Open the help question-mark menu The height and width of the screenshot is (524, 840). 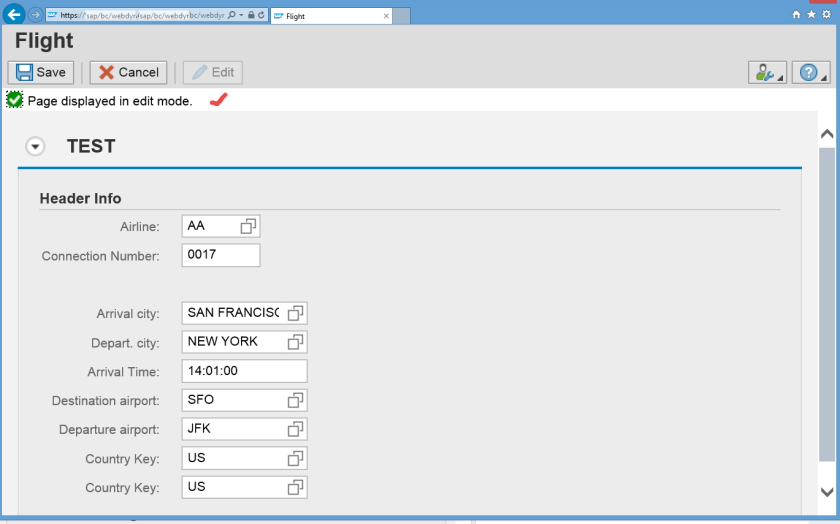[x=811, y=72]
